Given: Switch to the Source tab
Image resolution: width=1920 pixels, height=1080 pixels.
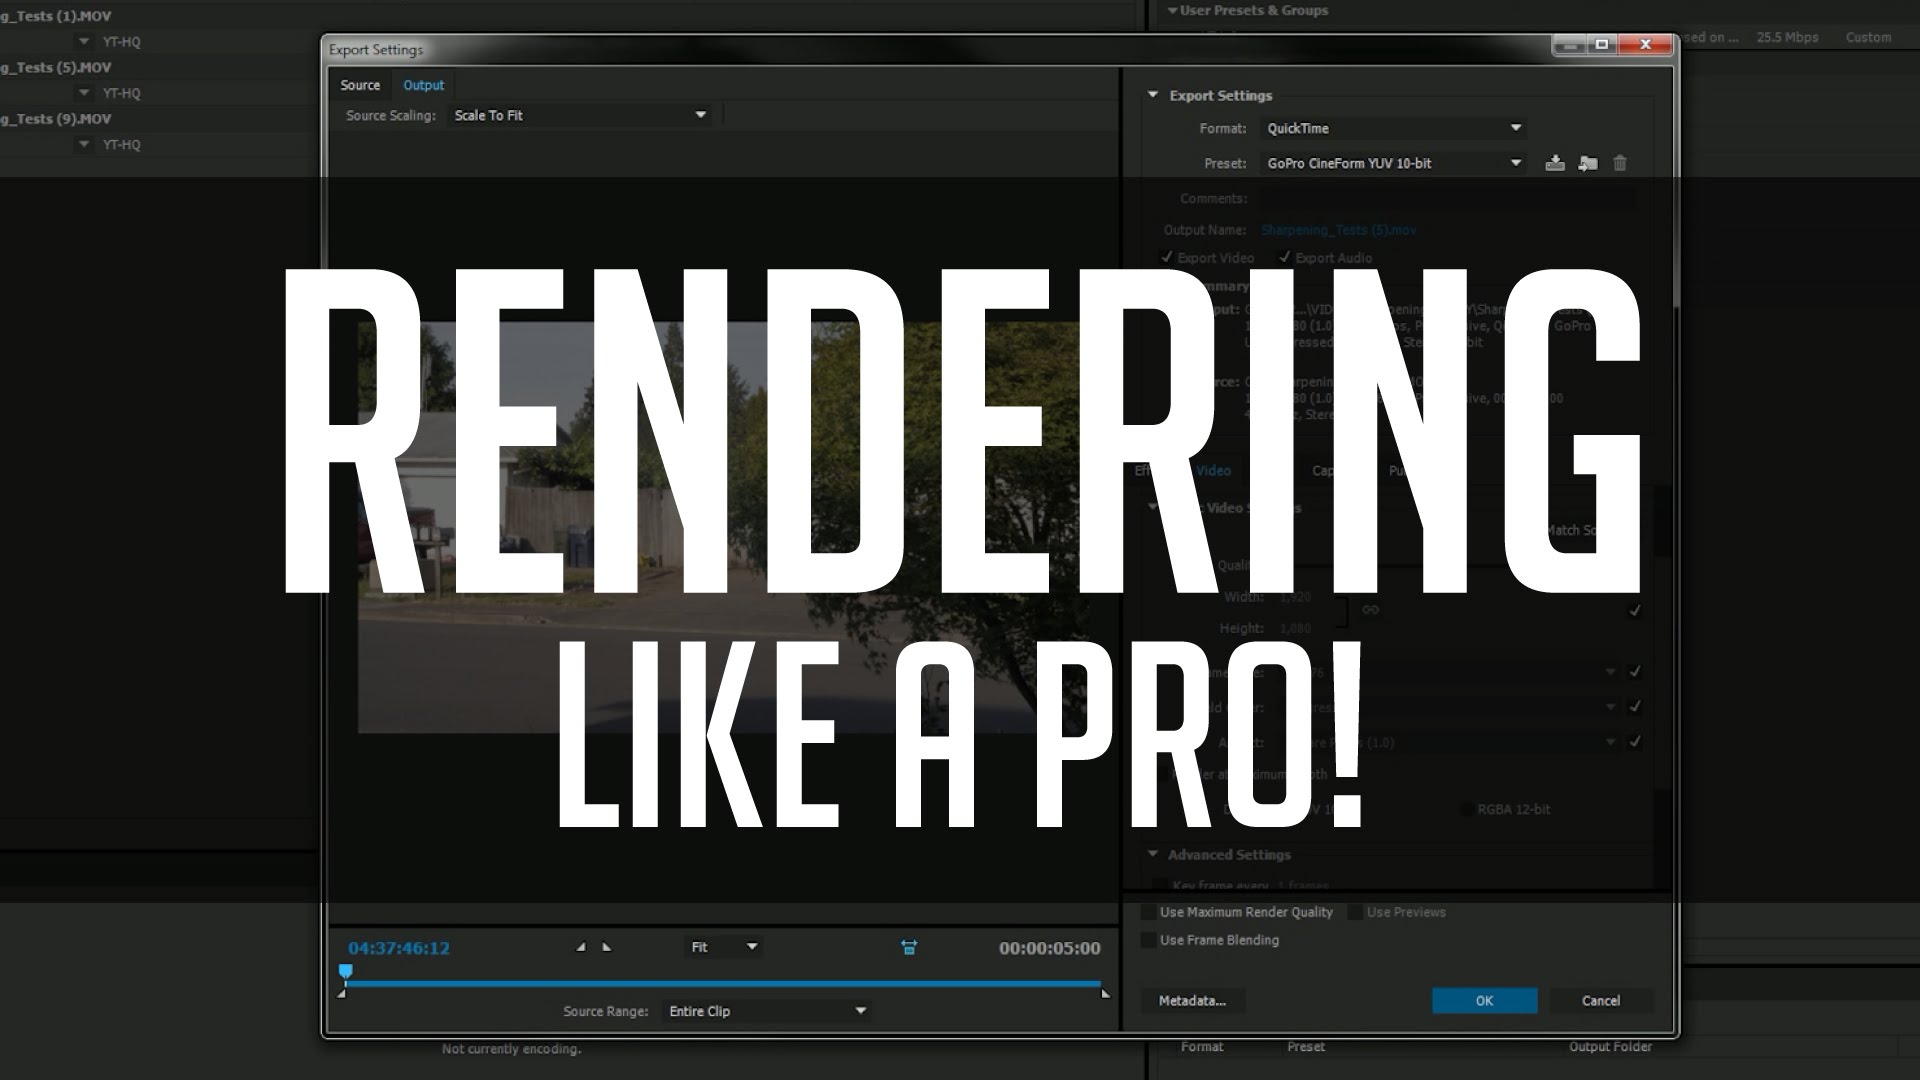Looking at the screenshot, I should 360,85.
